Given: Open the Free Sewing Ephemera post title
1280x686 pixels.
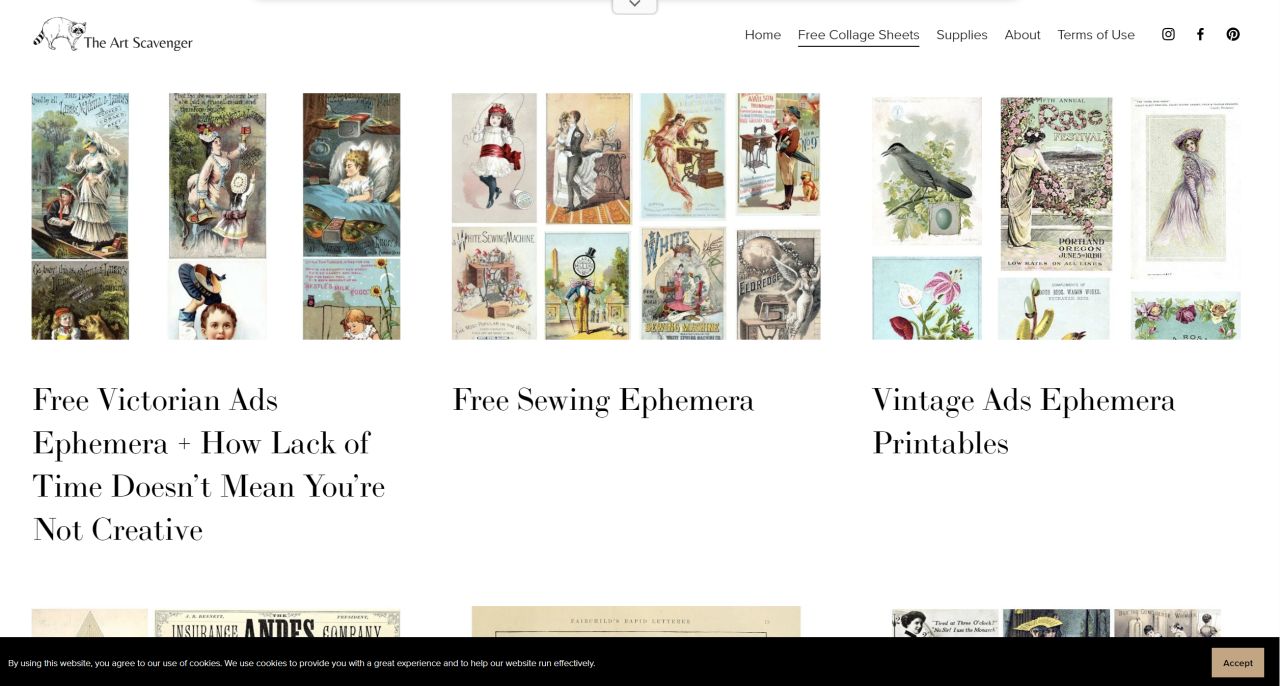Looking at the screenshot, I should click(603, 400).
